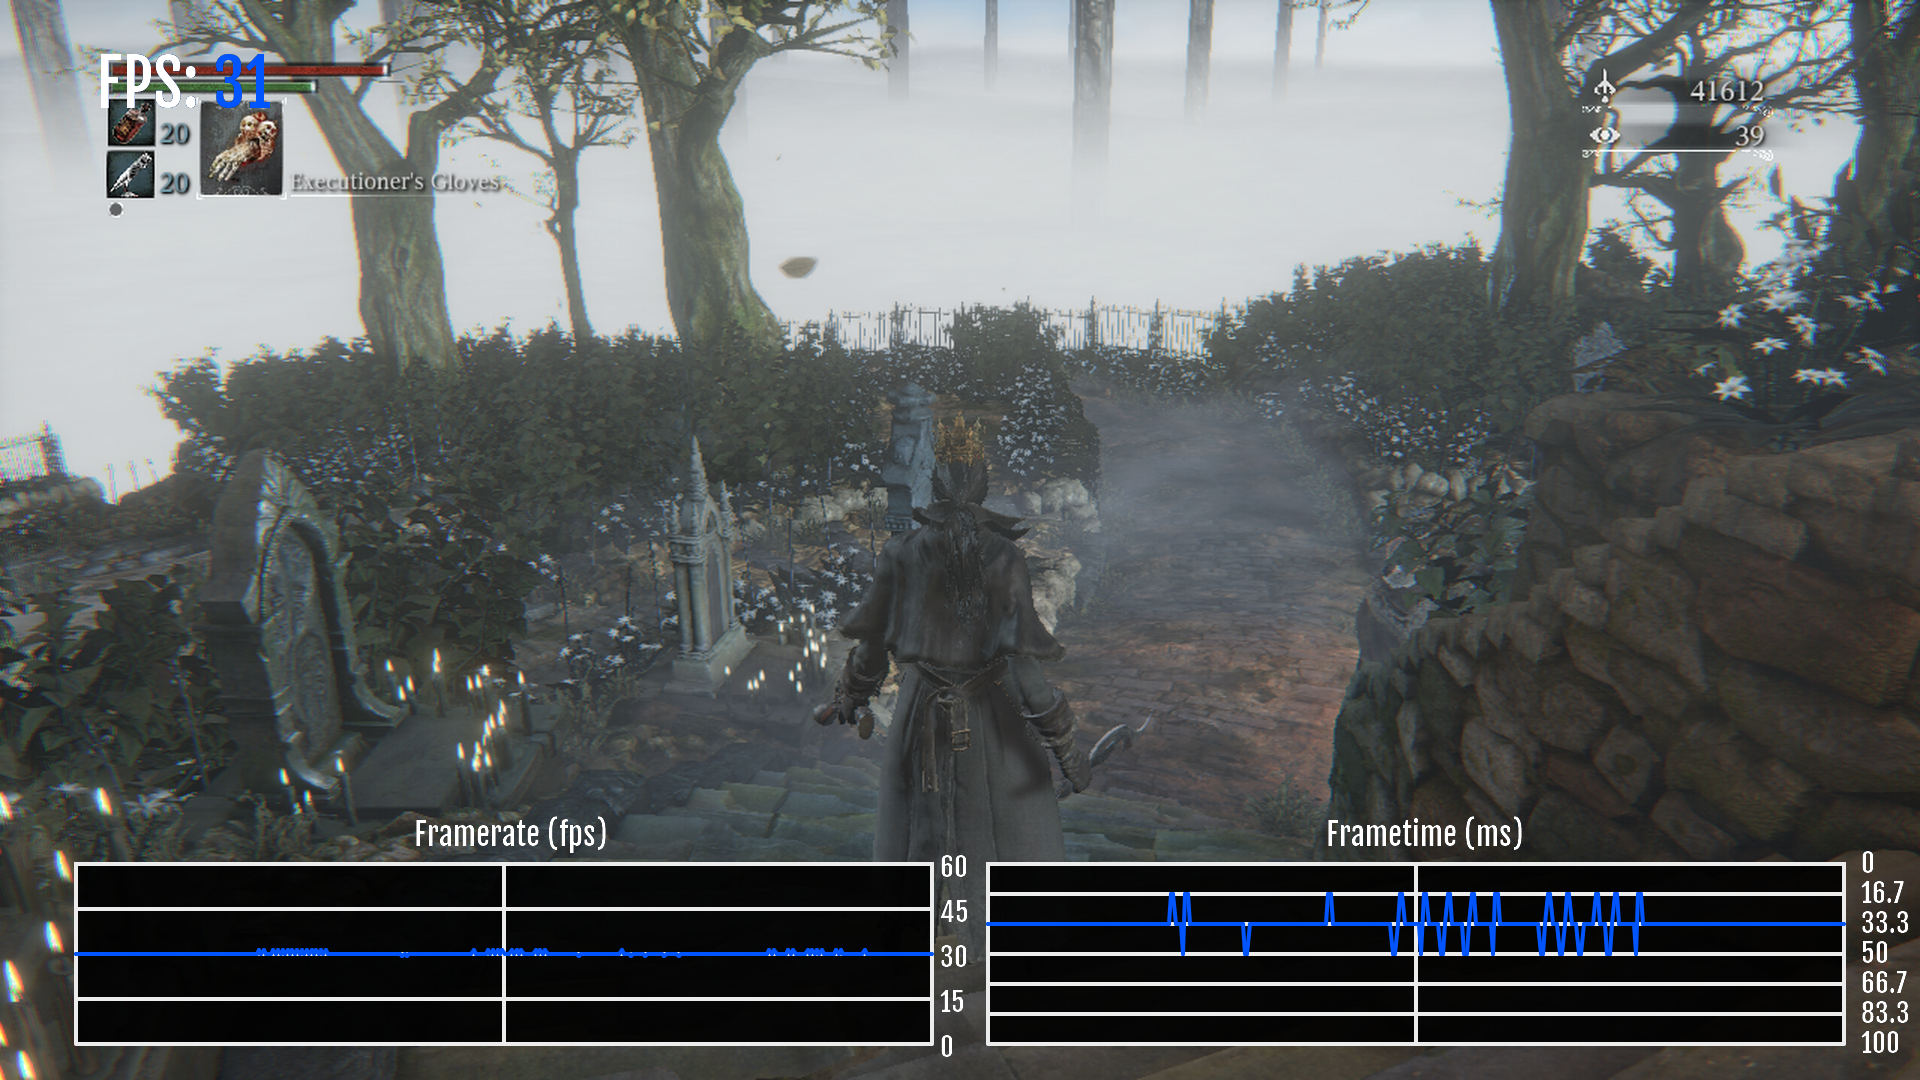The width and height of the screenshot is (1920, 1080).
Task: Select the Executioner's Gloves item thumbnail
Action: [x=242, y=149]
